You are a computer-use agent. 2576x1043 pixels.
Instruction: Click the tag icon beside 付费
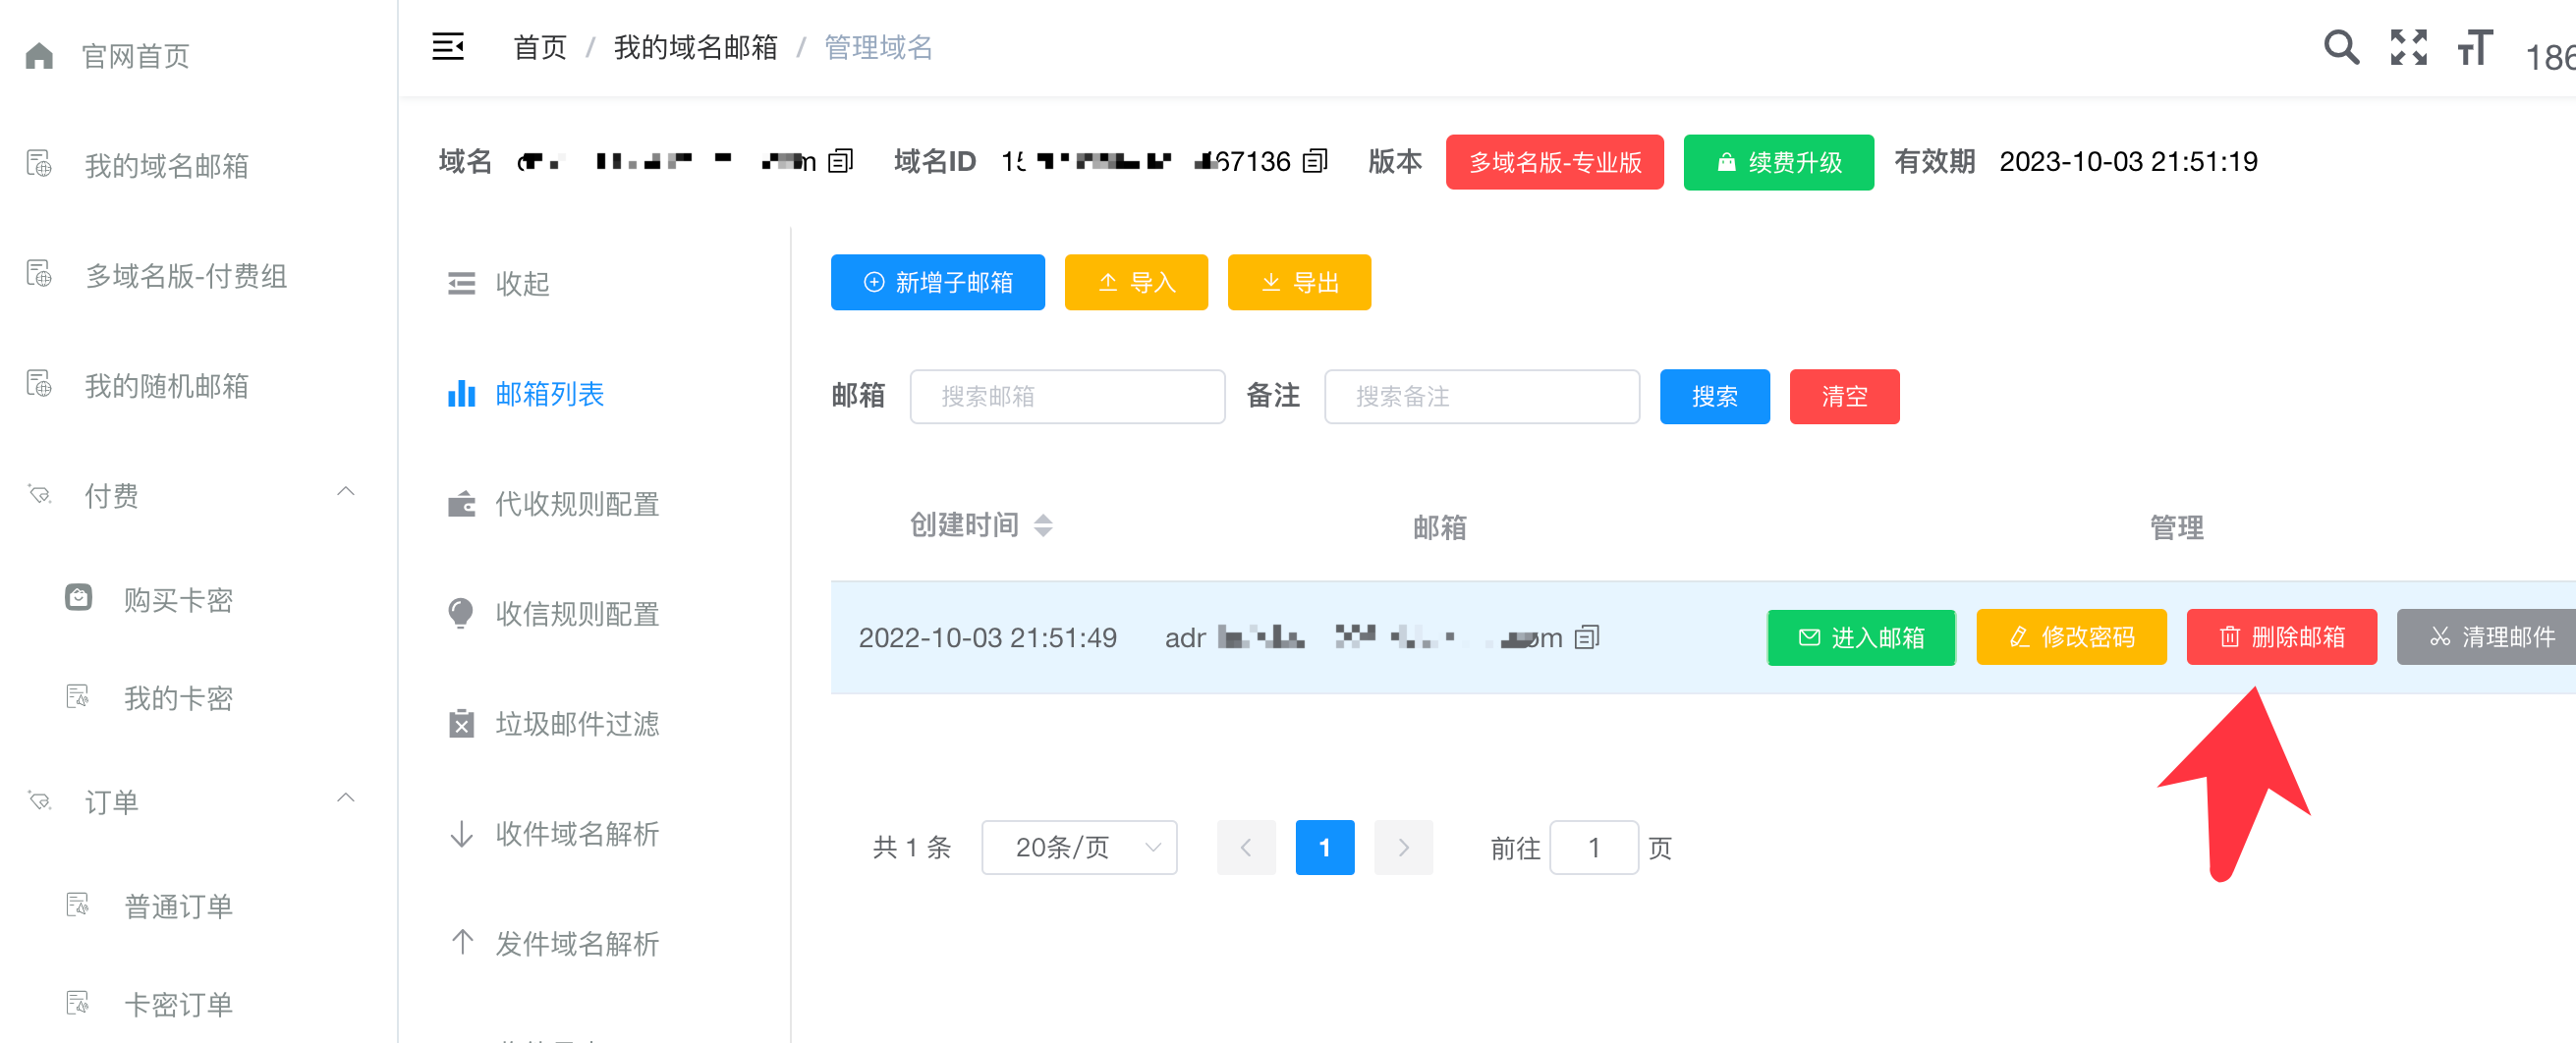39,494
